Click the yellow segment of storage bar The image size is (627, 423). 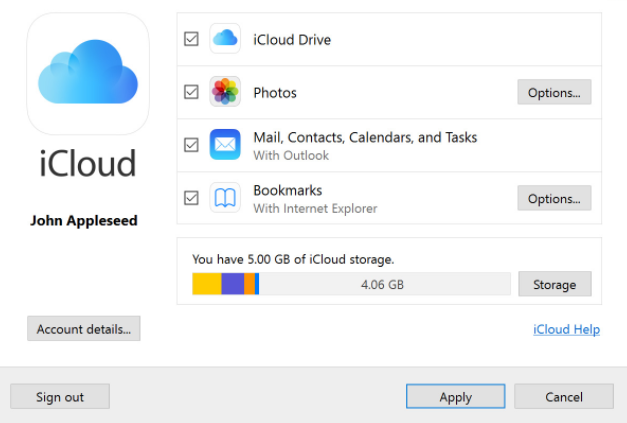[206, 284]
